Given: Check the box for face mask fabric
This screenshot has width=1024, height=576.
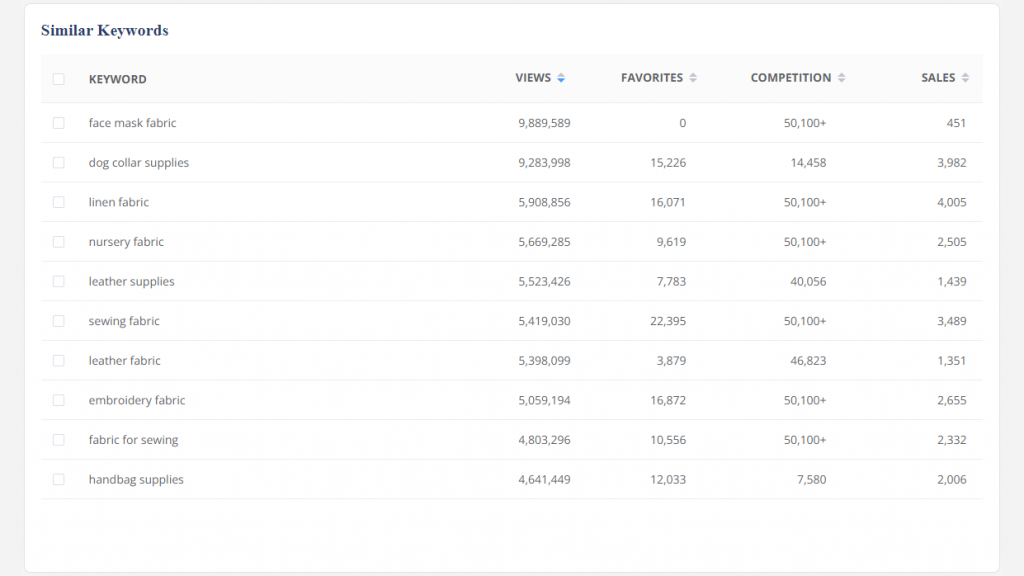Looking at the screenshot, I should coord(59,123).
